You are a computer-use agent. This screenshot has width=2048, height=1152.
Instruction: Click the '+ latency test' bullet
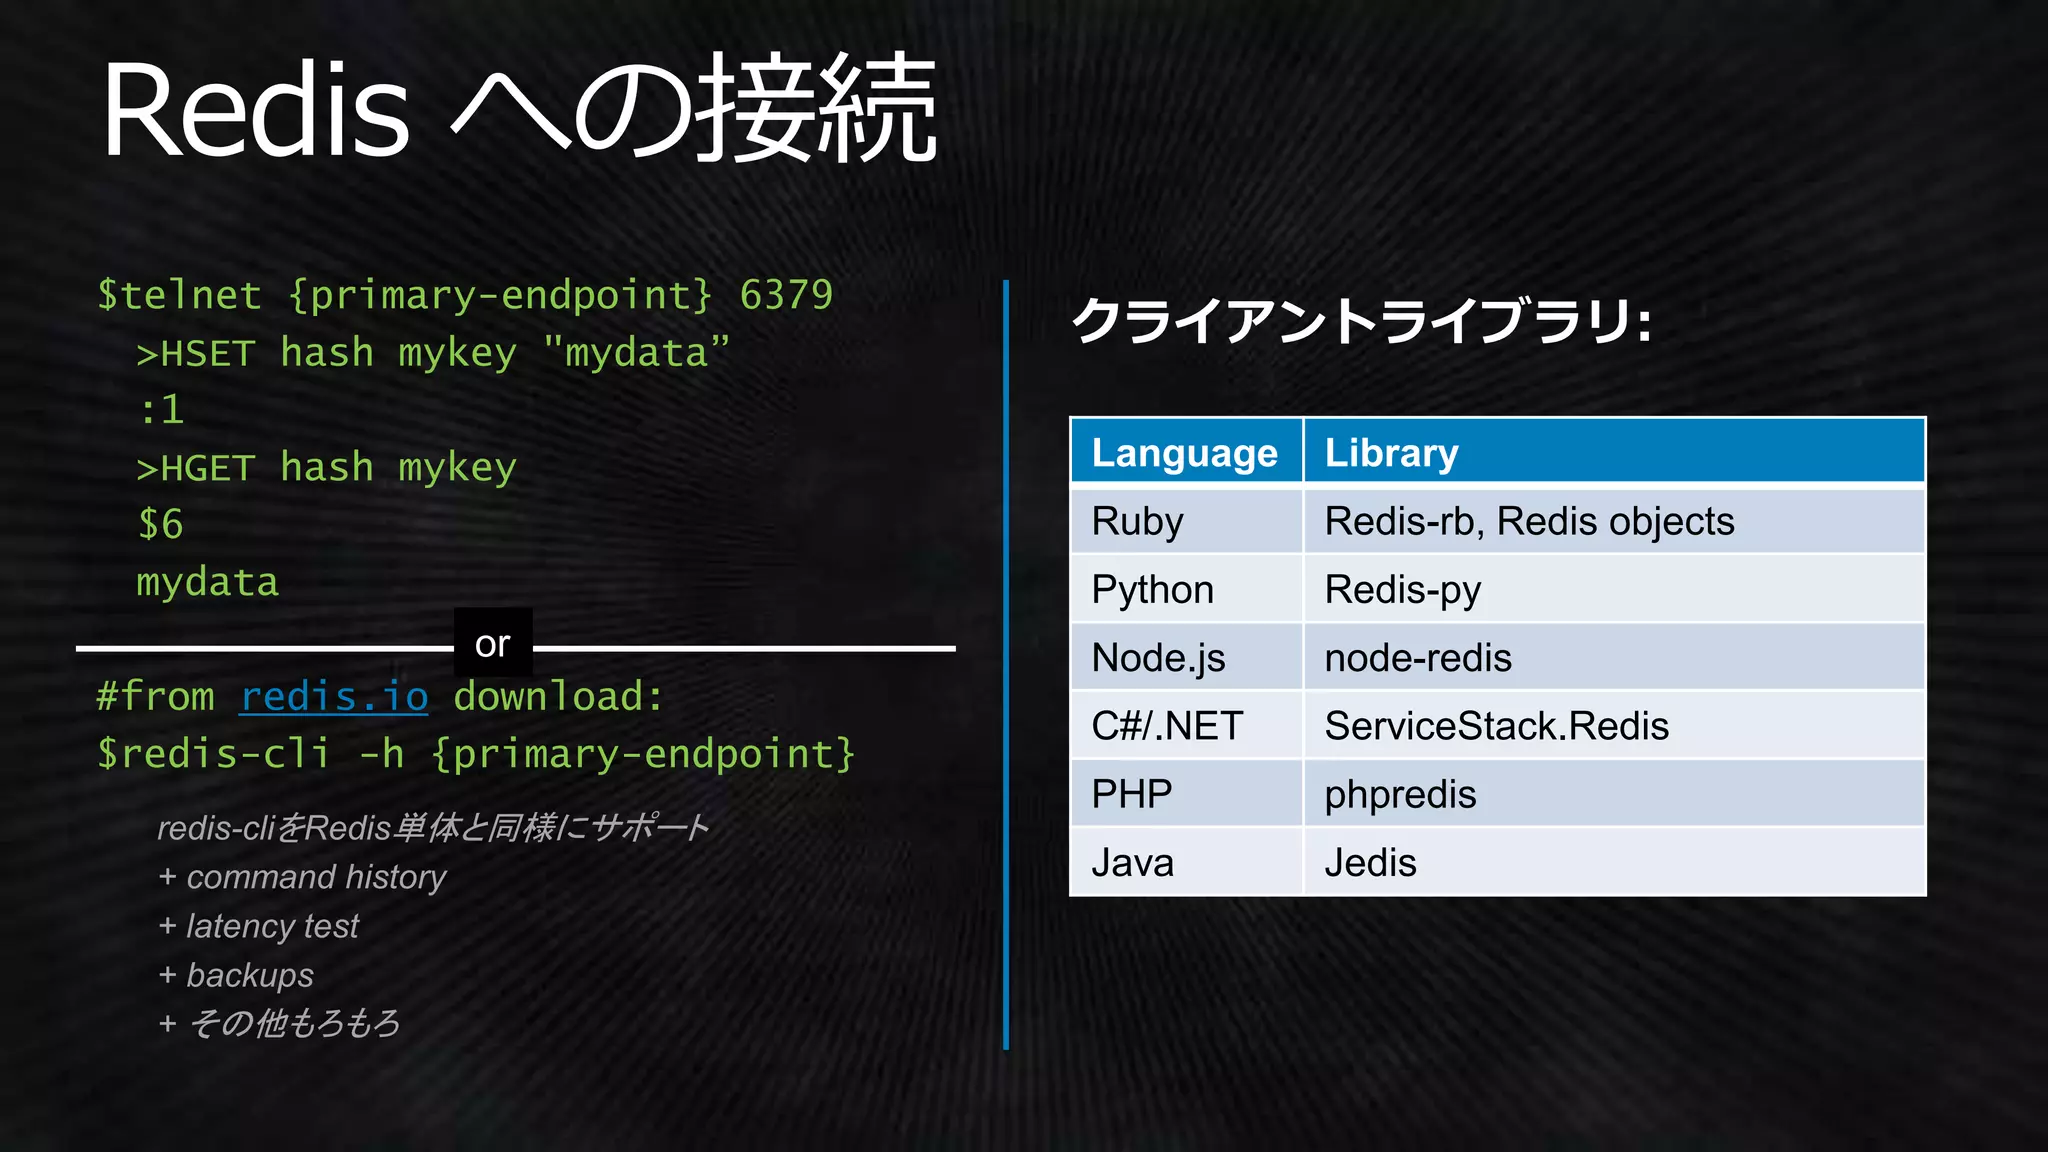(258, 926)
